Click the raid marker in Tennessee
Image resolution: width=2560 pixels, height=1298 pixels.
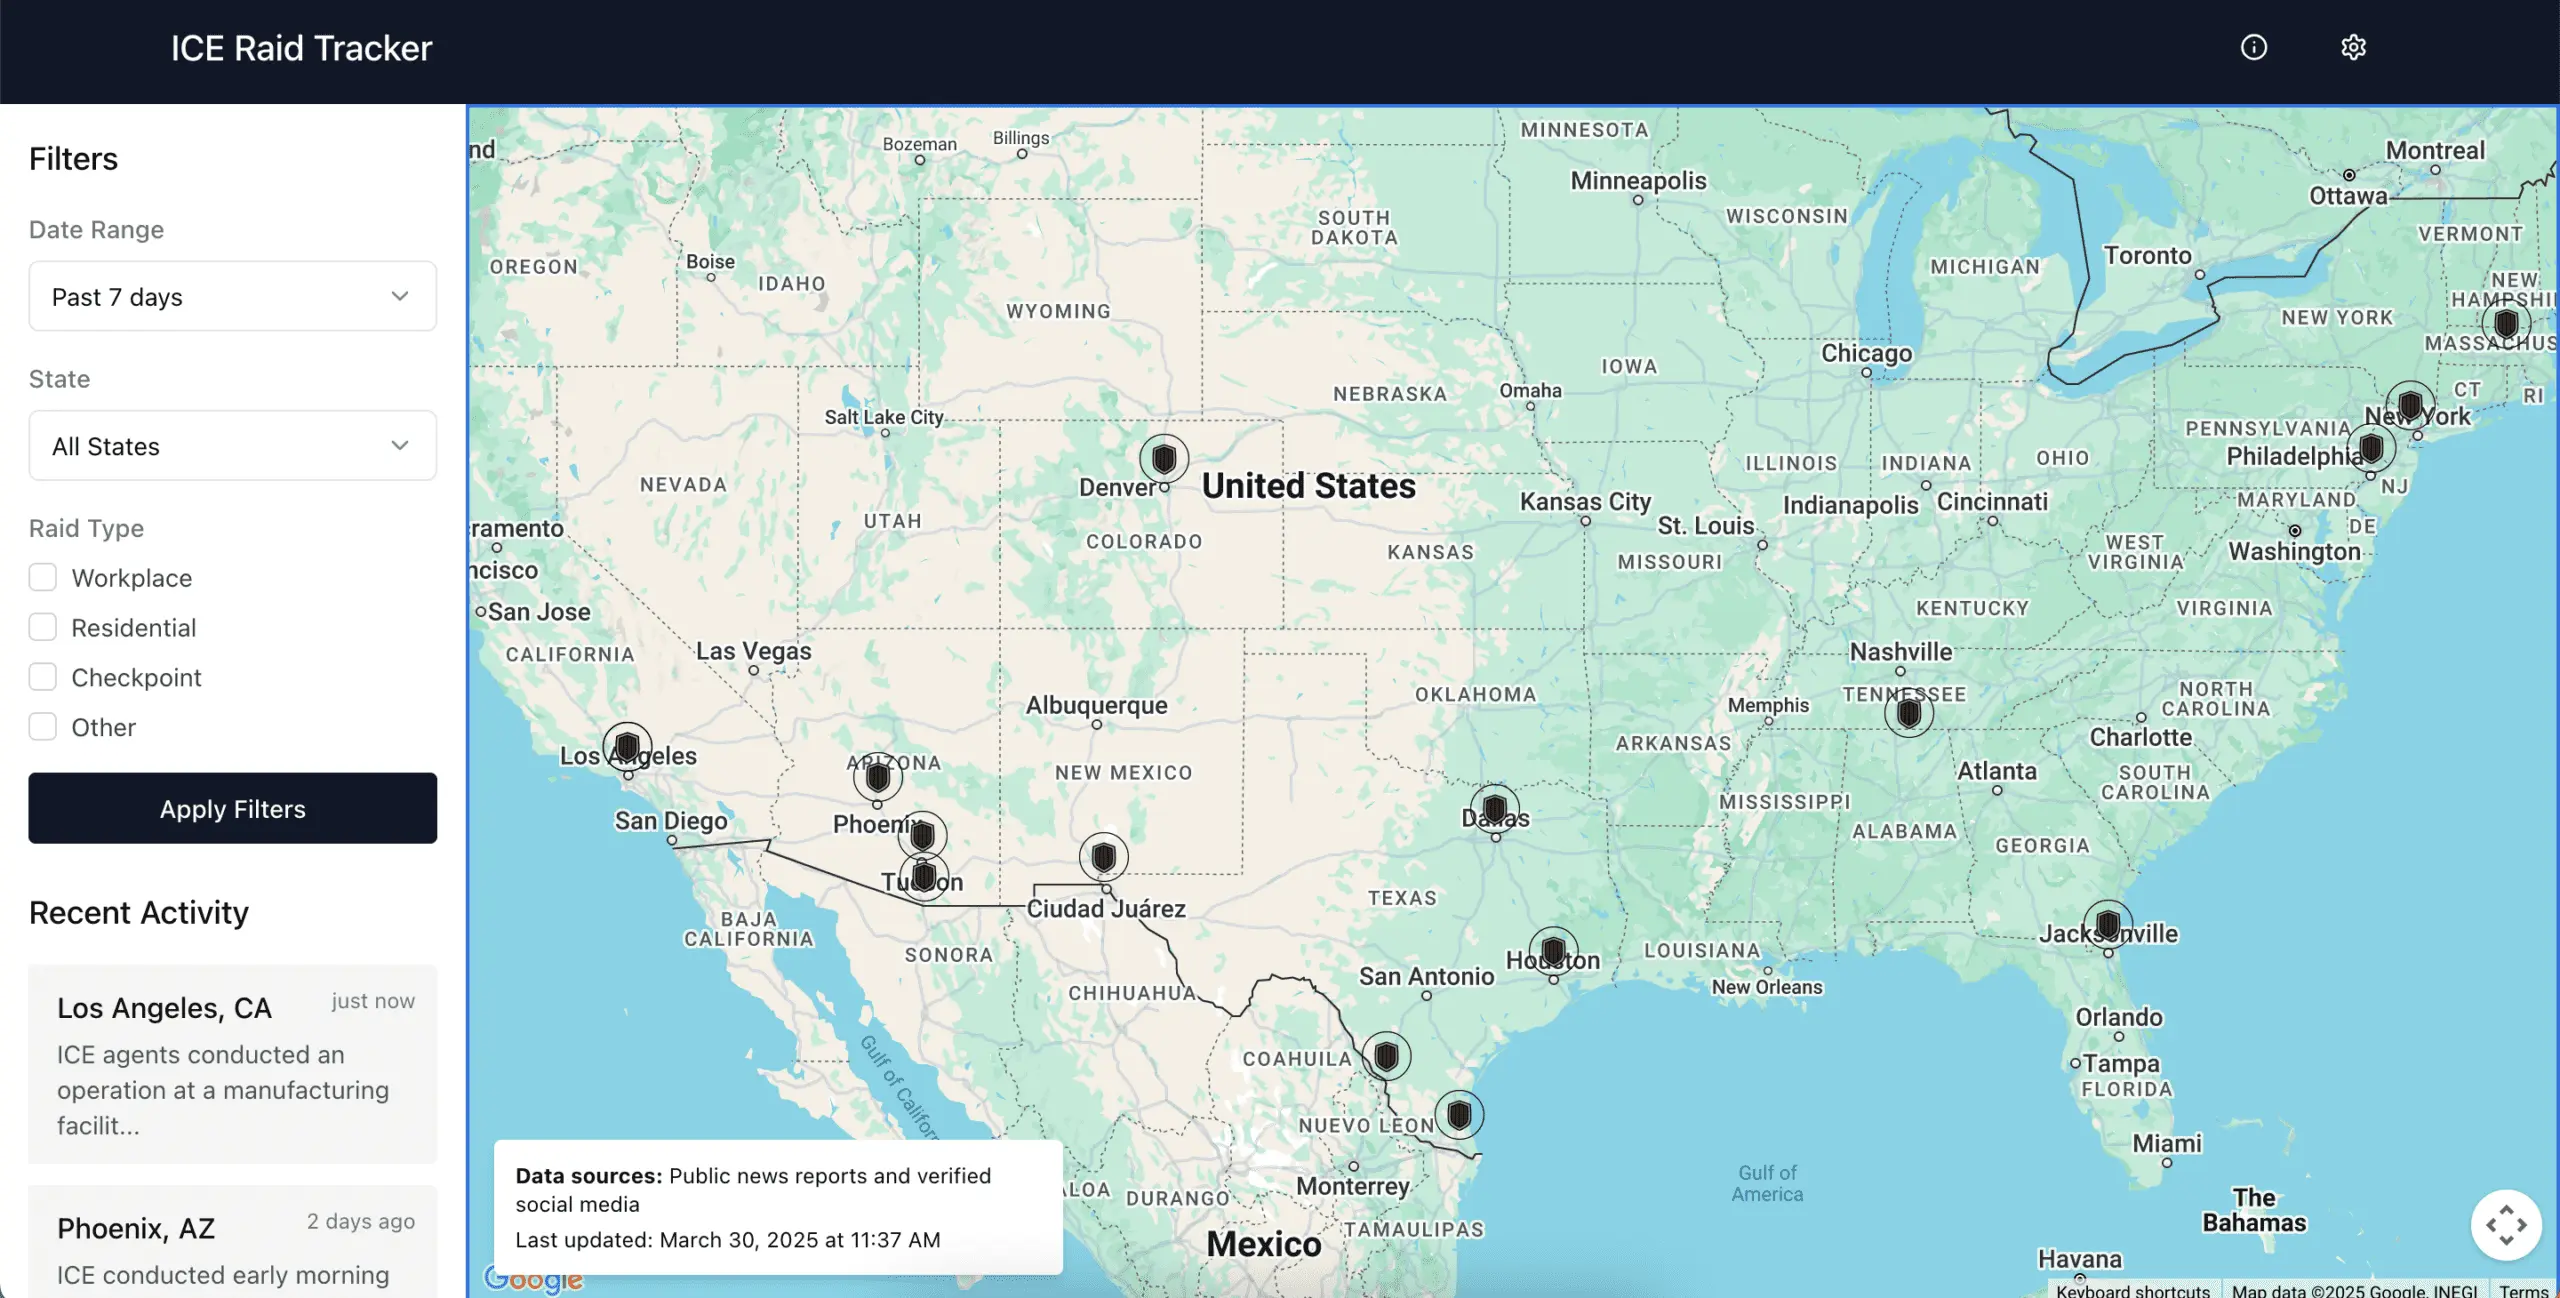[x=1909, y=713]
